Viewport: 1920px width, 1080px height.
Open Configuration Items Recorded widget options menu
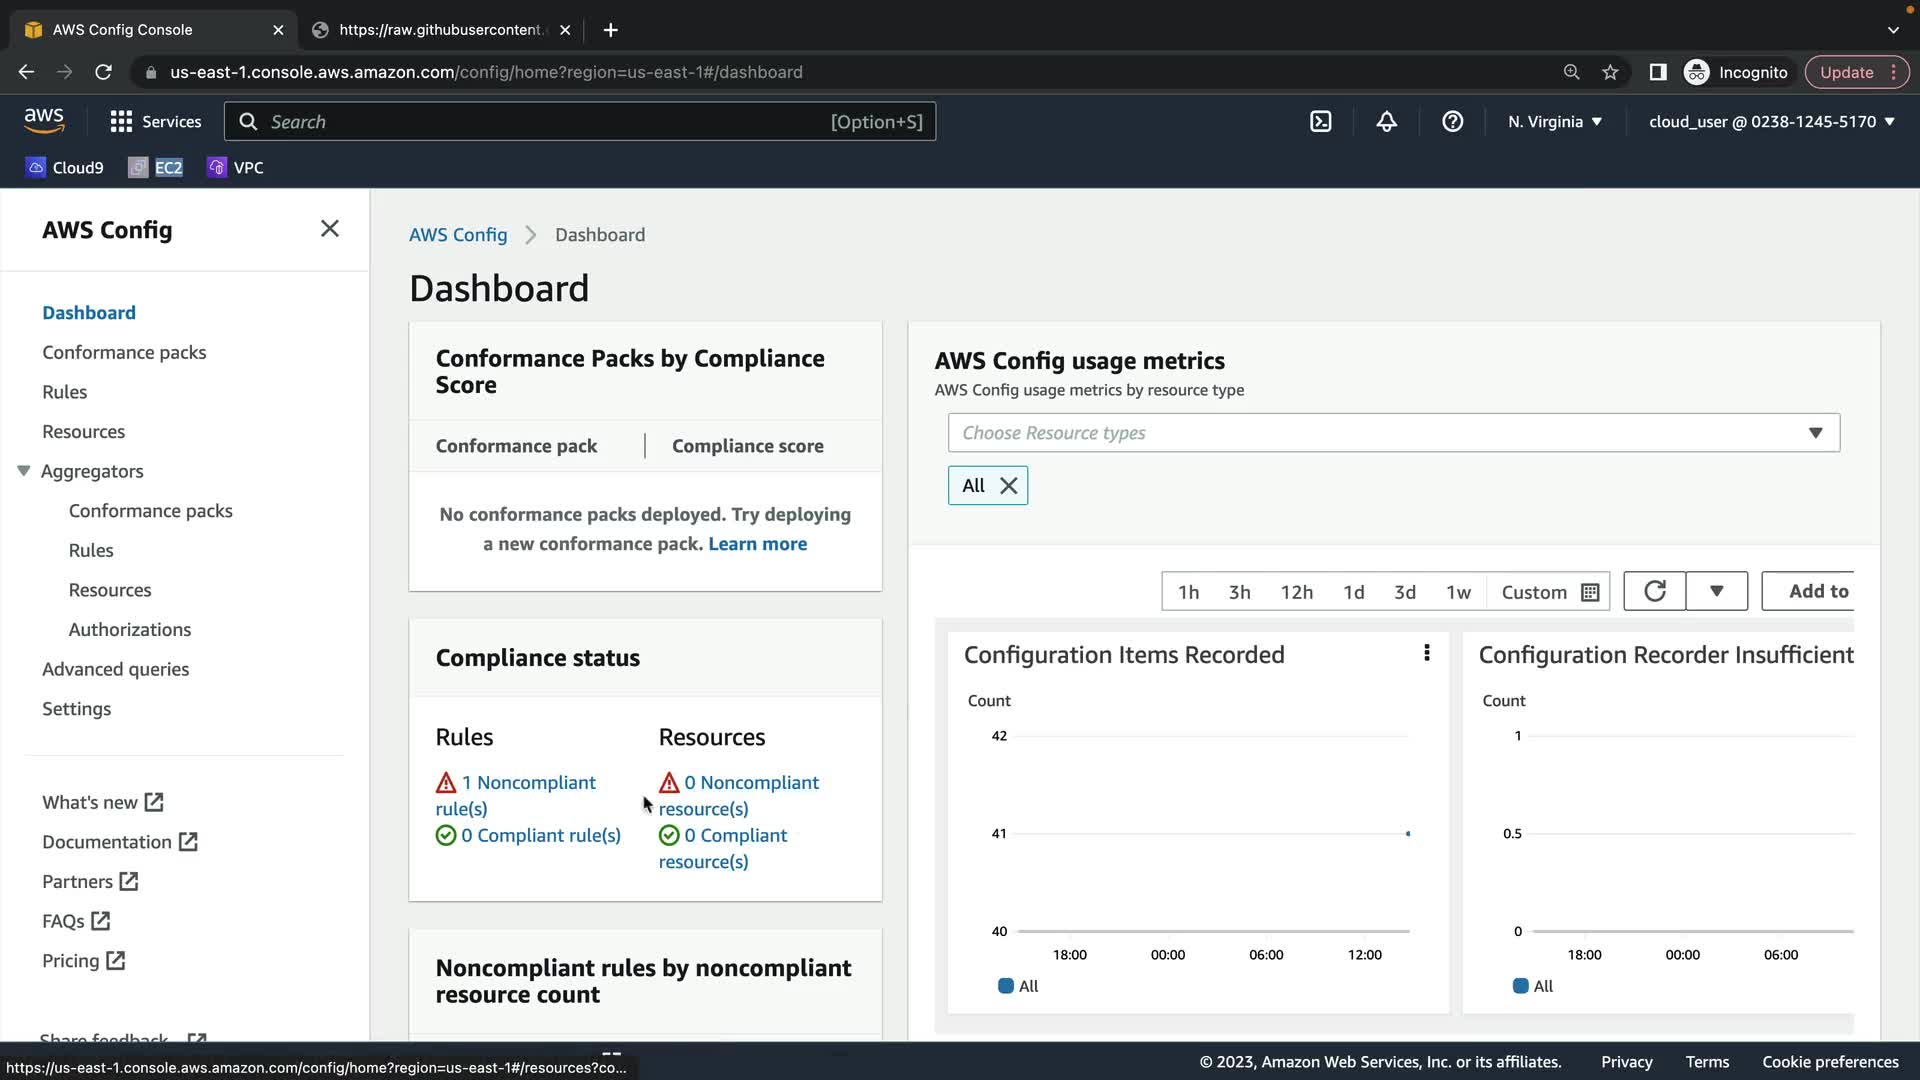pyautogui.click(x=1426, y=653)
